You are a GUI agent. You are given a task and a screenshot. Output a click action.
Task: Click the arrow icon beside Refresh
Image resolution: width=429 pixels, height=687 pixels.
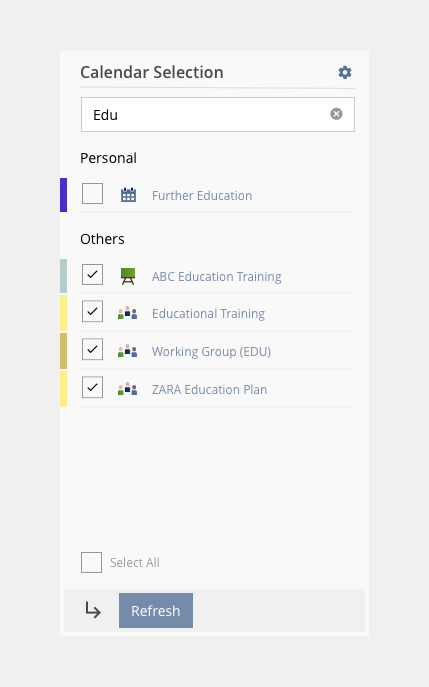(x=93, y=610)
